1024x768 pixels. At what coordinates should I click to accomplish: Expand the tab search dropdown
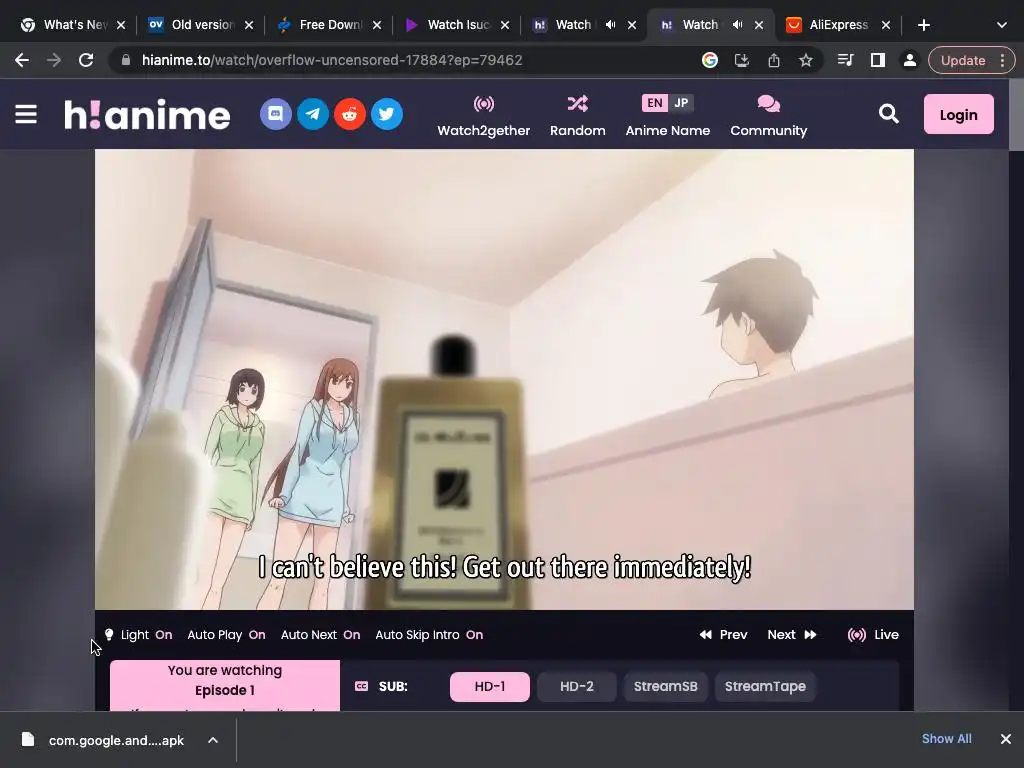point(1002,25)
